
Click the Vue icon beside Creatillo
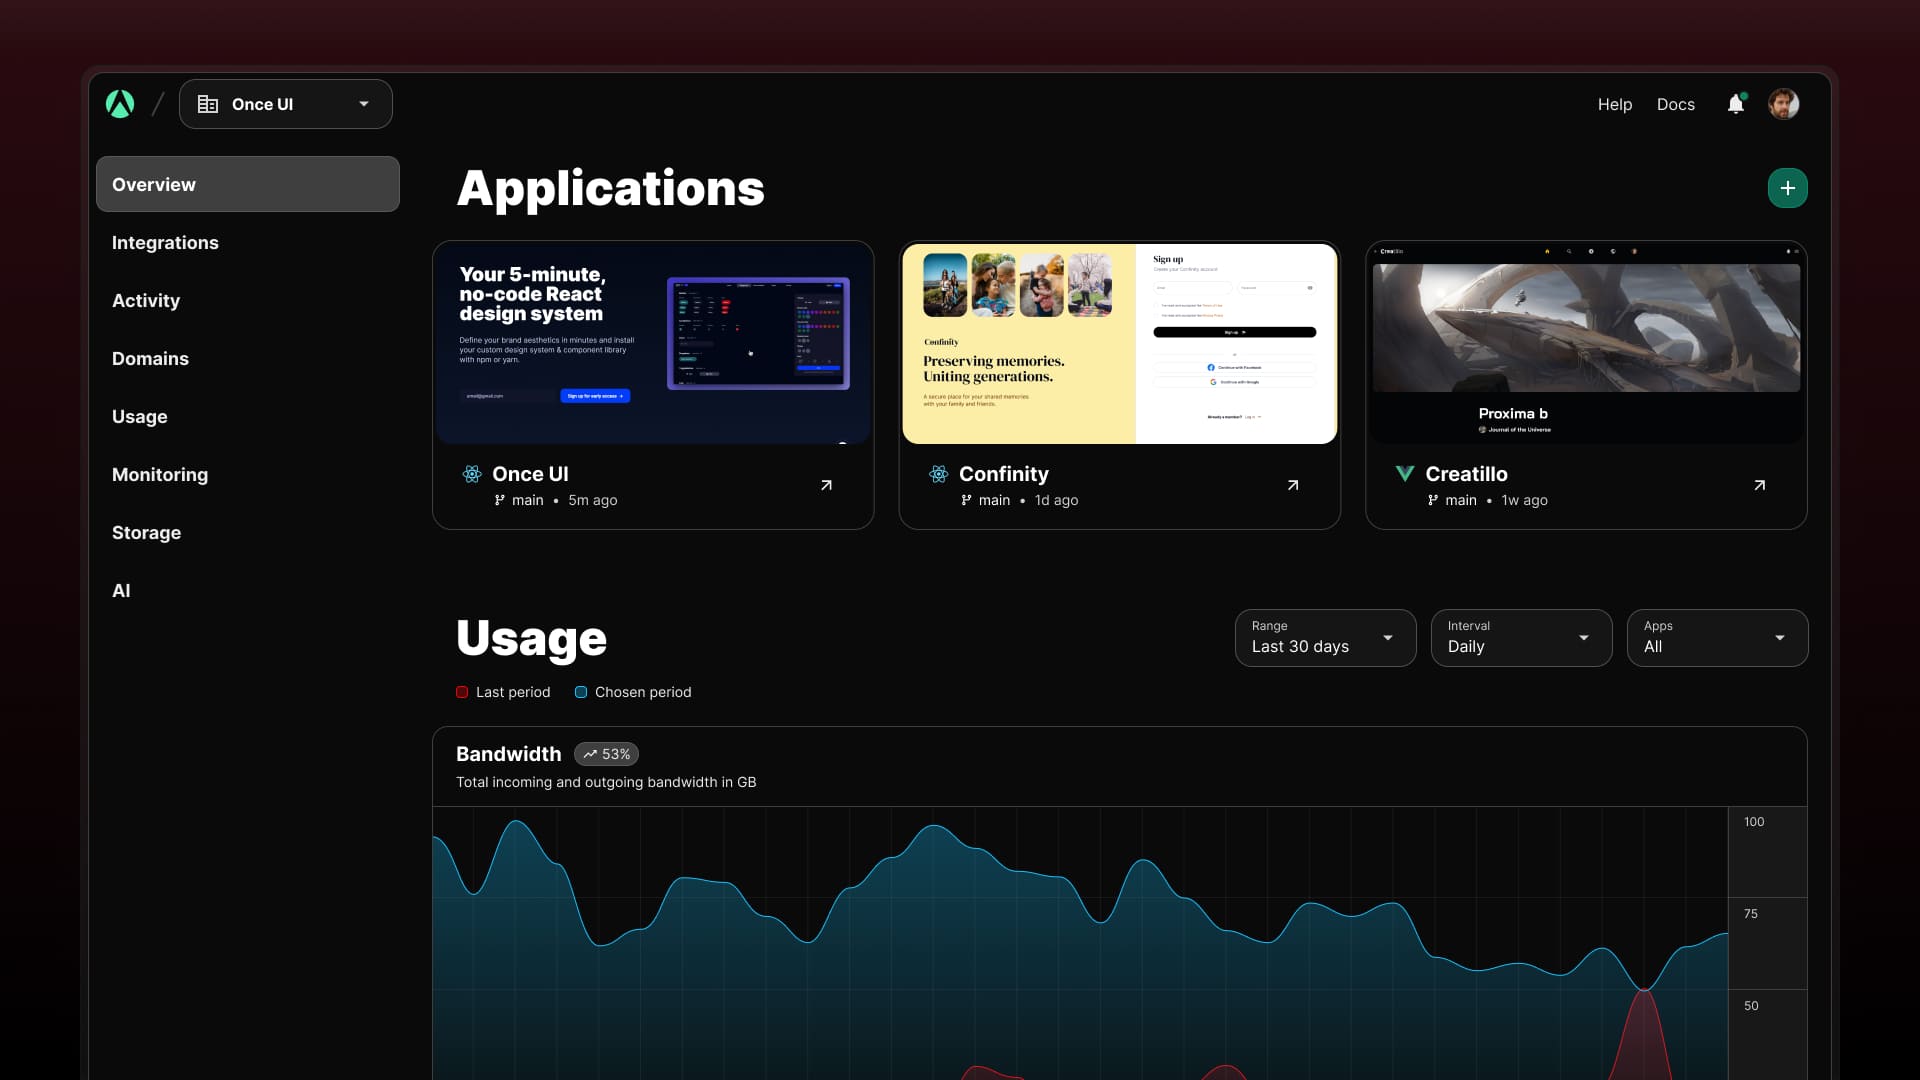tap(1405, 473)
